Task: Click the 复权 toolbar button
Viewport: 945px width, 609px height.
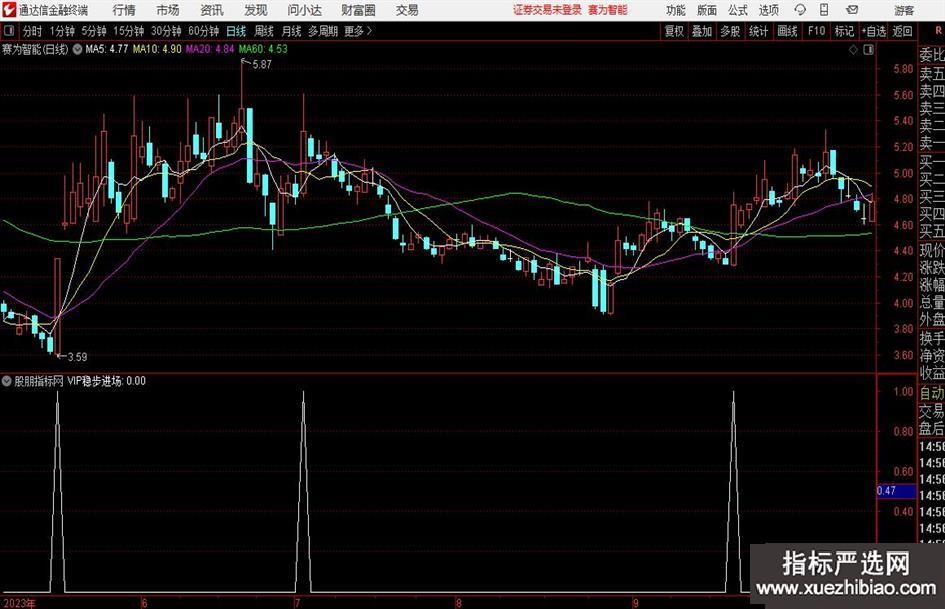Action: coord(674,31)
